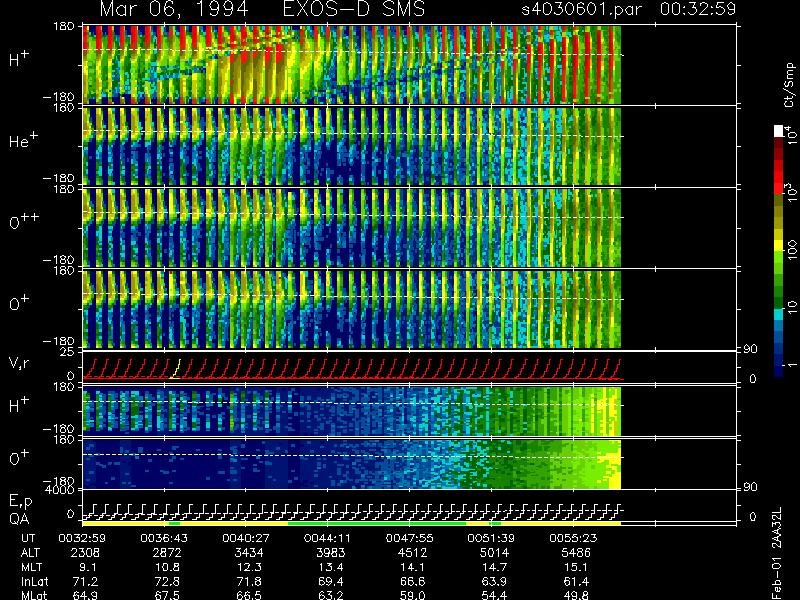Image resolution: width=800 pixels, height=600 pixels.
Task: Select the header time '00:32:59'
Action: click(x=697, y=9)
